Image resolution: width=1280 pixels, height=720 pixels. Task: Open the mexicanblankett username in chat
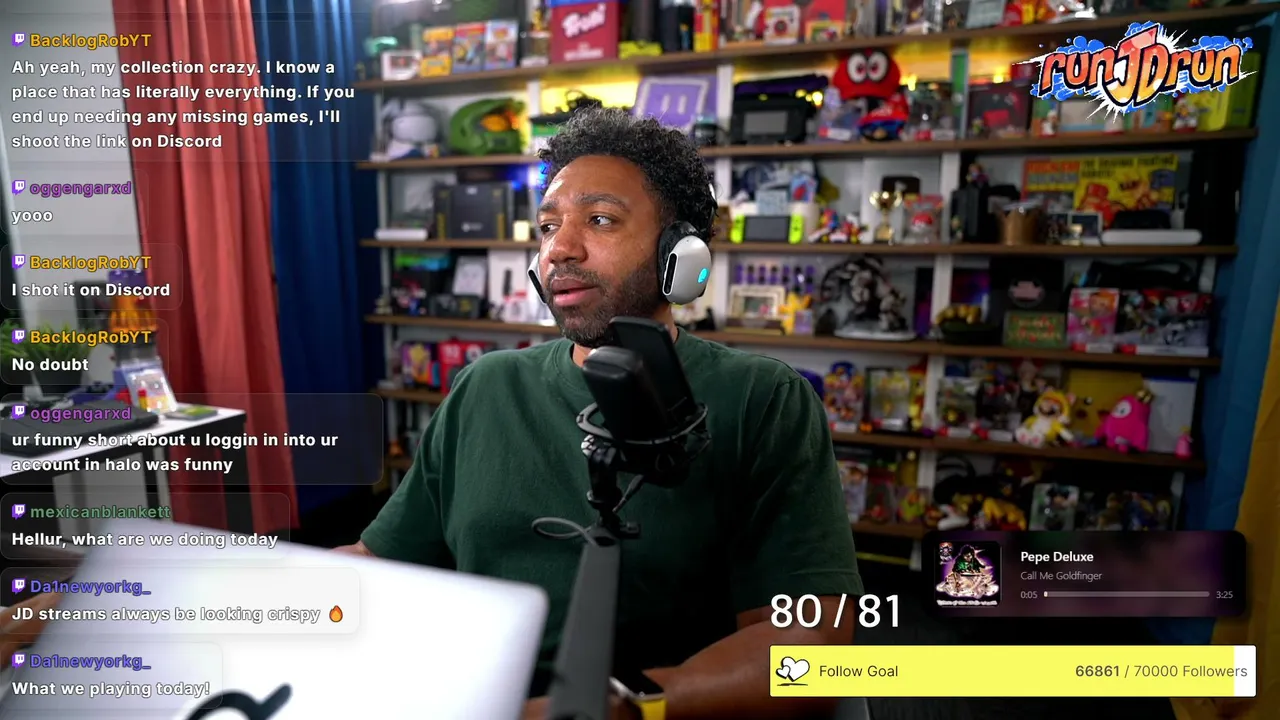click(101, 512)
